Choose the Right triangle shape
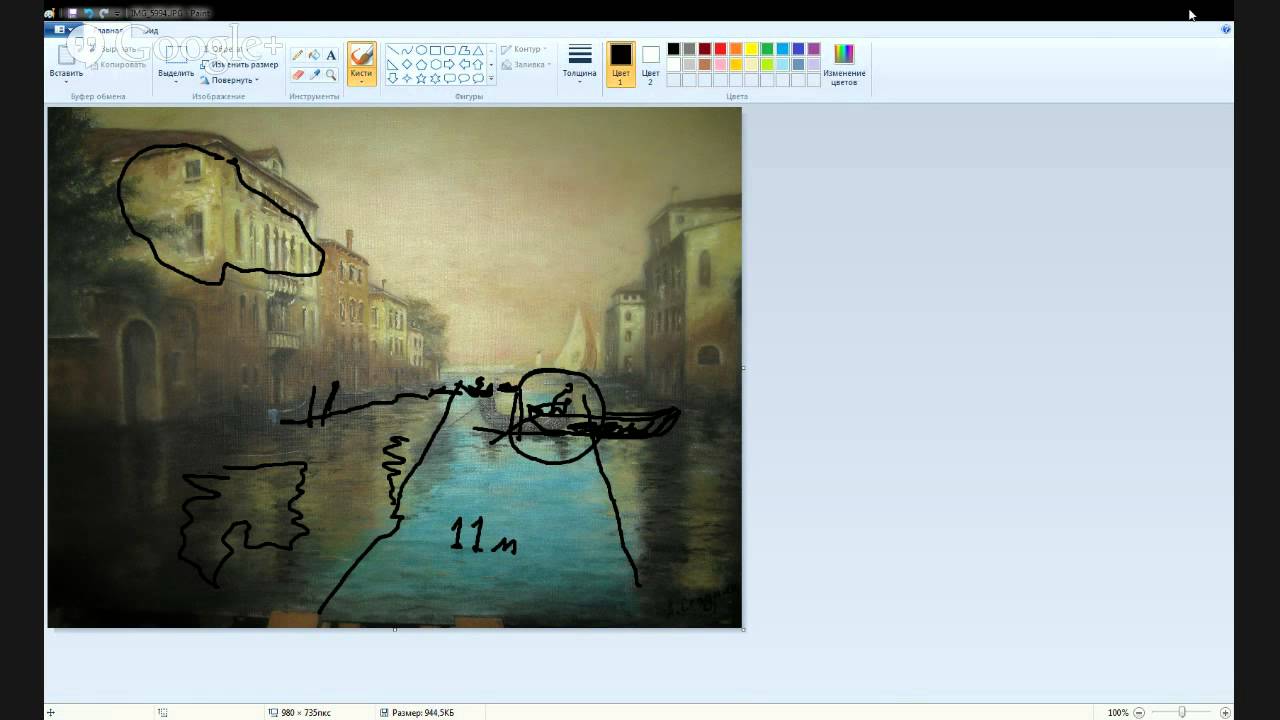Screen dimensions: 1280x720 (393, 64)
